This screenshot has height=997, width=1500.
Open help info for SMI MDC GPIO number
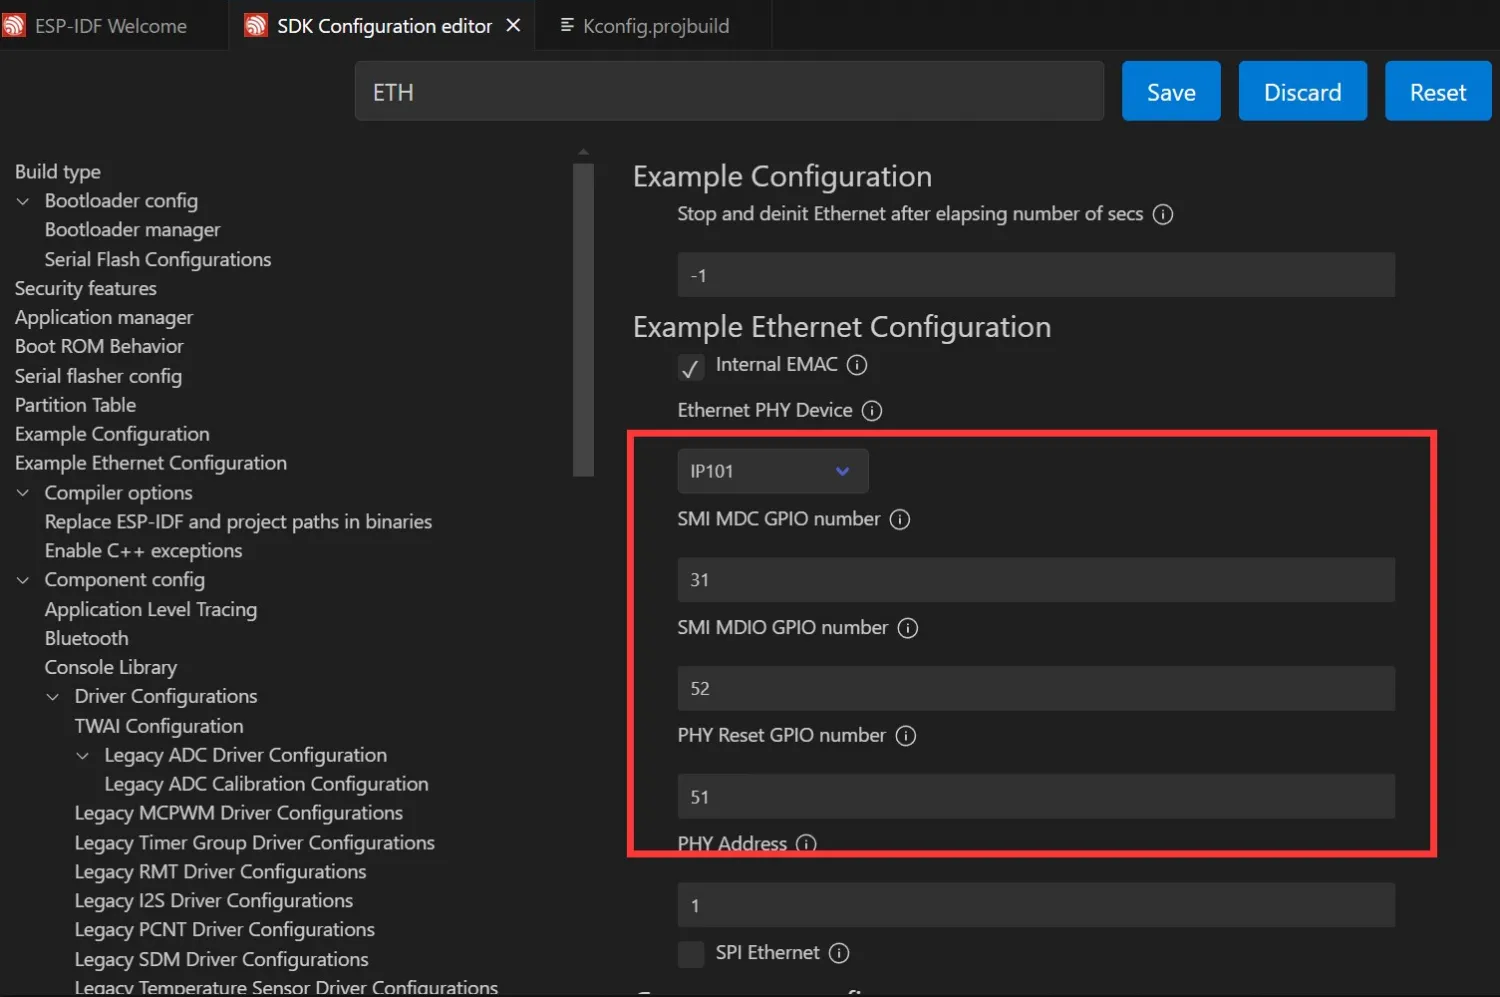899,519
